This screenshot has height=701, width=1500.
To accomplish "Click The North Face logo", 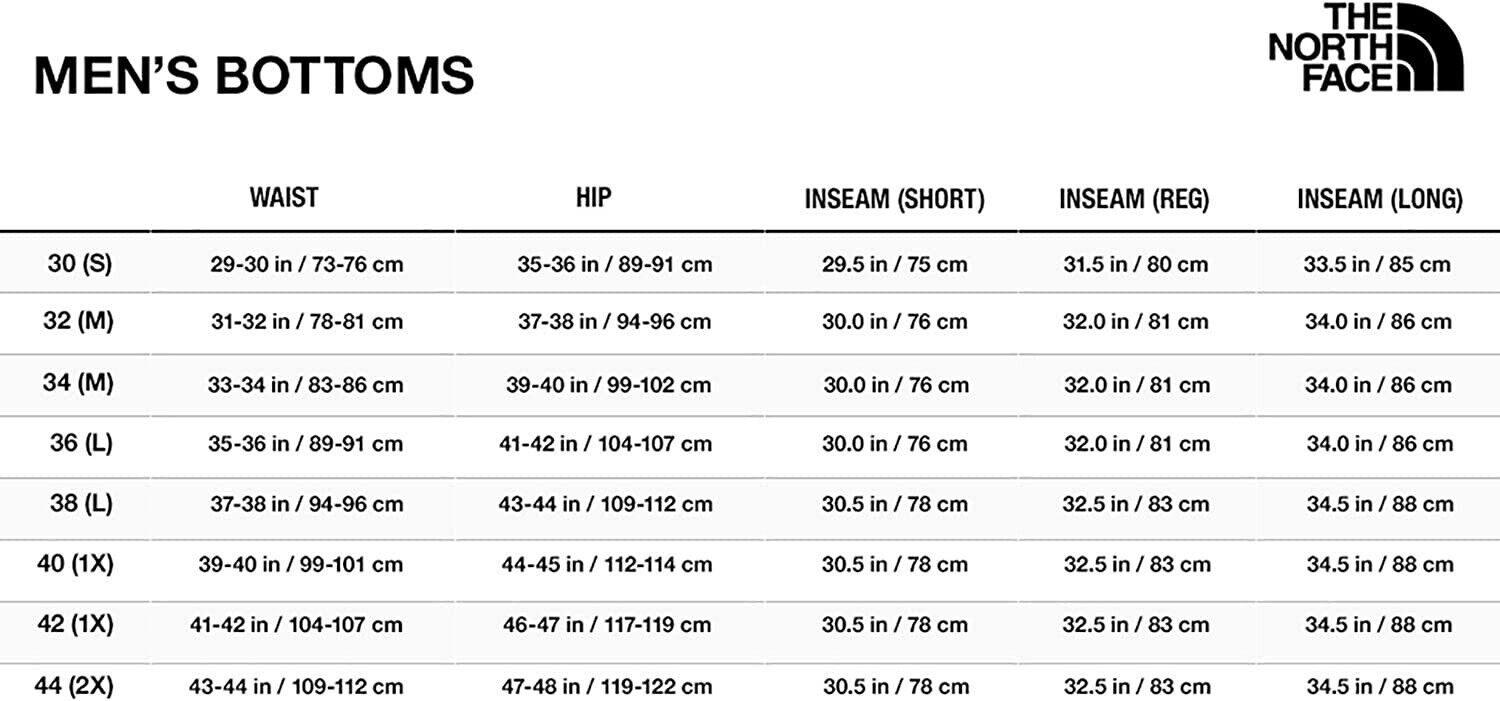I will coord(1365,48).
